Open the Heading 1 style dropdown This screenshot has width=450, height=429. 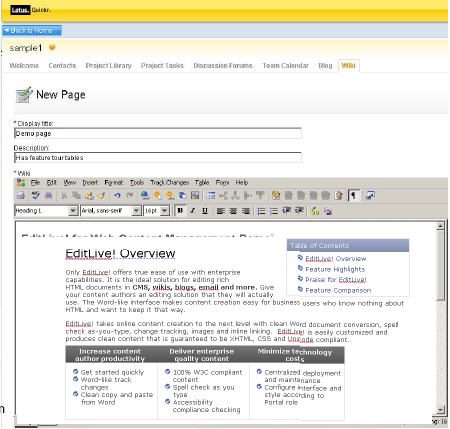coord(73,211)
